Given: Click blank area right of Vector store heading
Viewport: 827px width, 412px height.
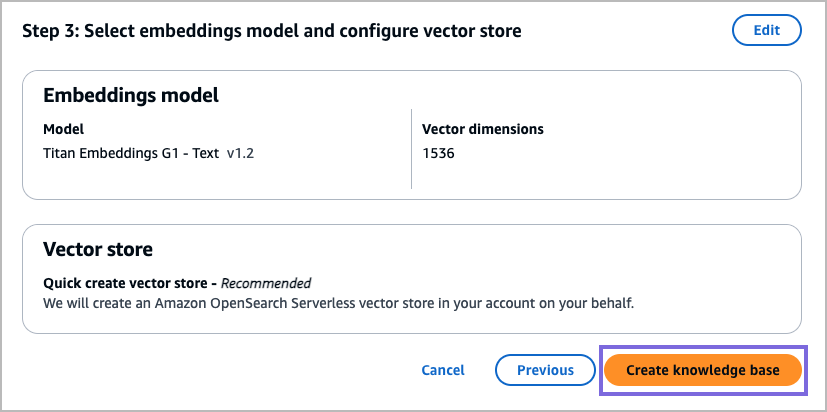Looking at the screenshot, I should click(500, 249).
